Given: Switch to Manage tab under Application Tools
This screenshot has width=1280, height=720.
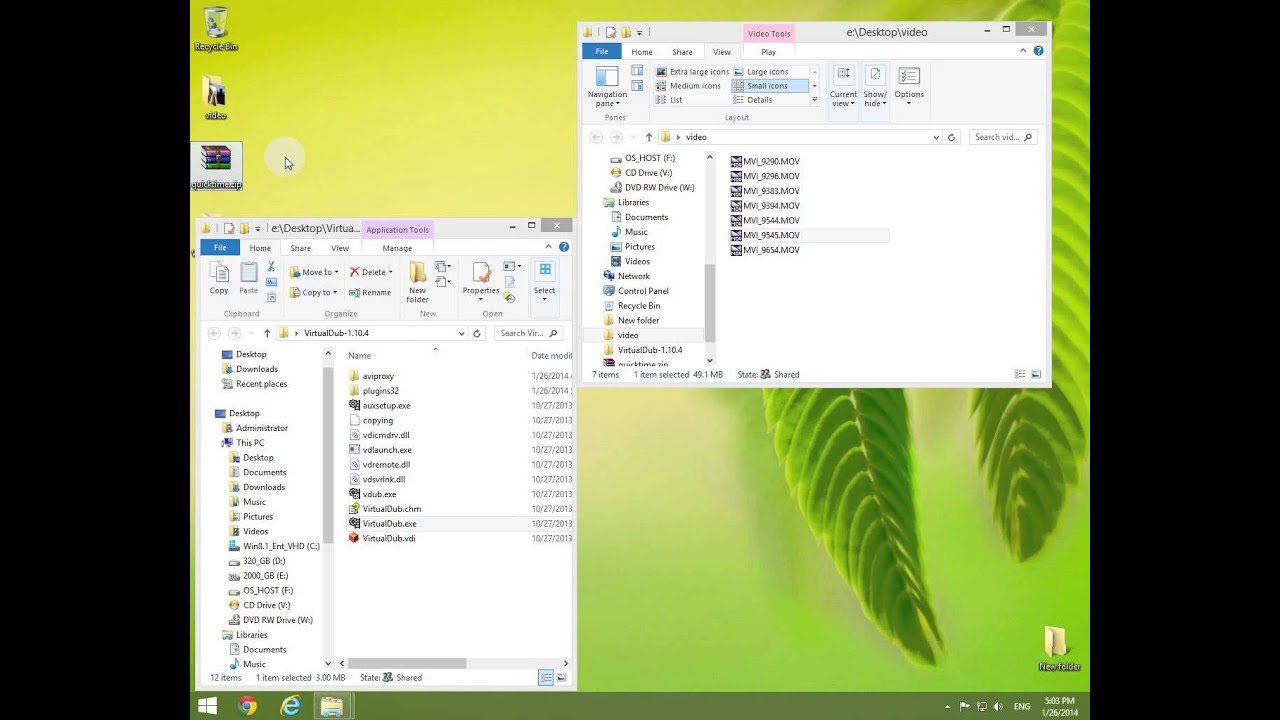Looking at the screenshot, I should (397, 248).
